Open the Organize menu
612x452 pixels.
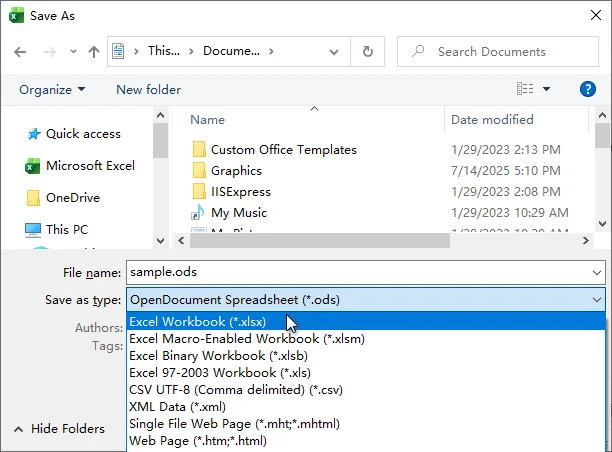click(52, 90)
